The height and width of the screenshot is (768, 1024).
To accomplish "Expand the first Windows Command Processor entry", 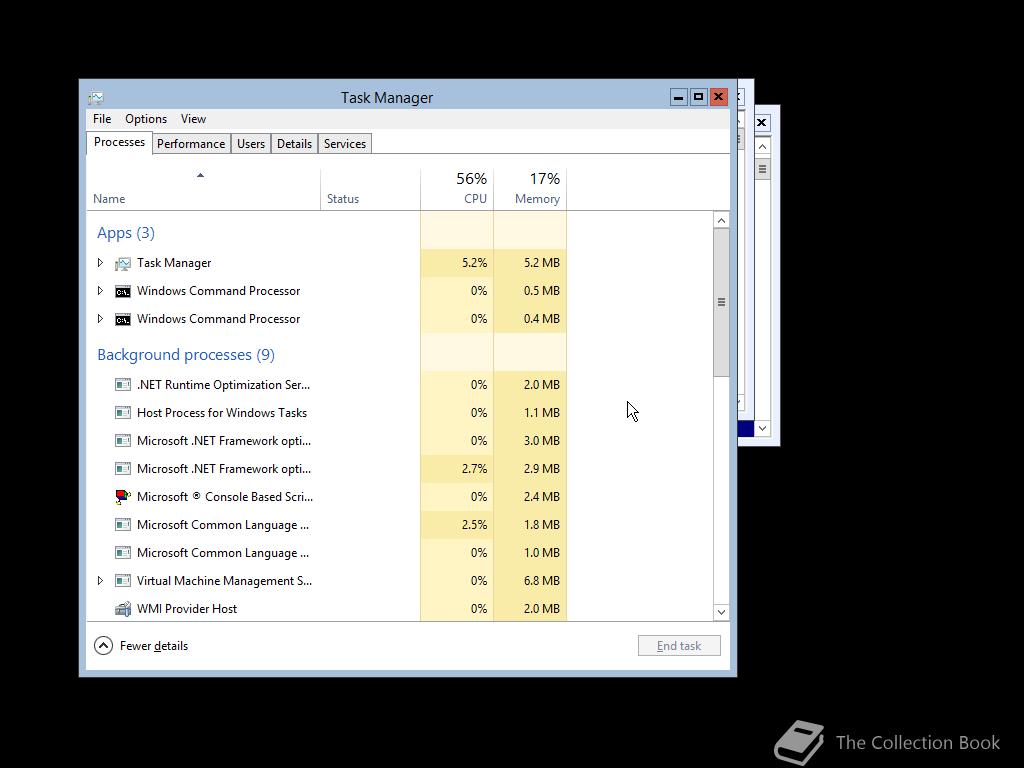I will point(100,291).
